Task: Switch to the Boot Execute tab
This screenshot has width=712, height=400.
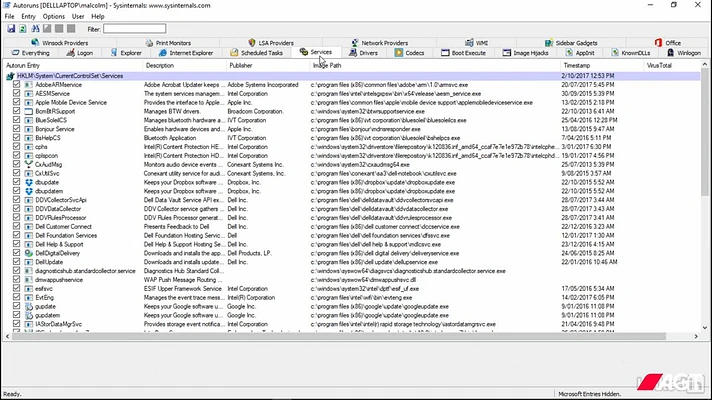Action: [463, 53]
